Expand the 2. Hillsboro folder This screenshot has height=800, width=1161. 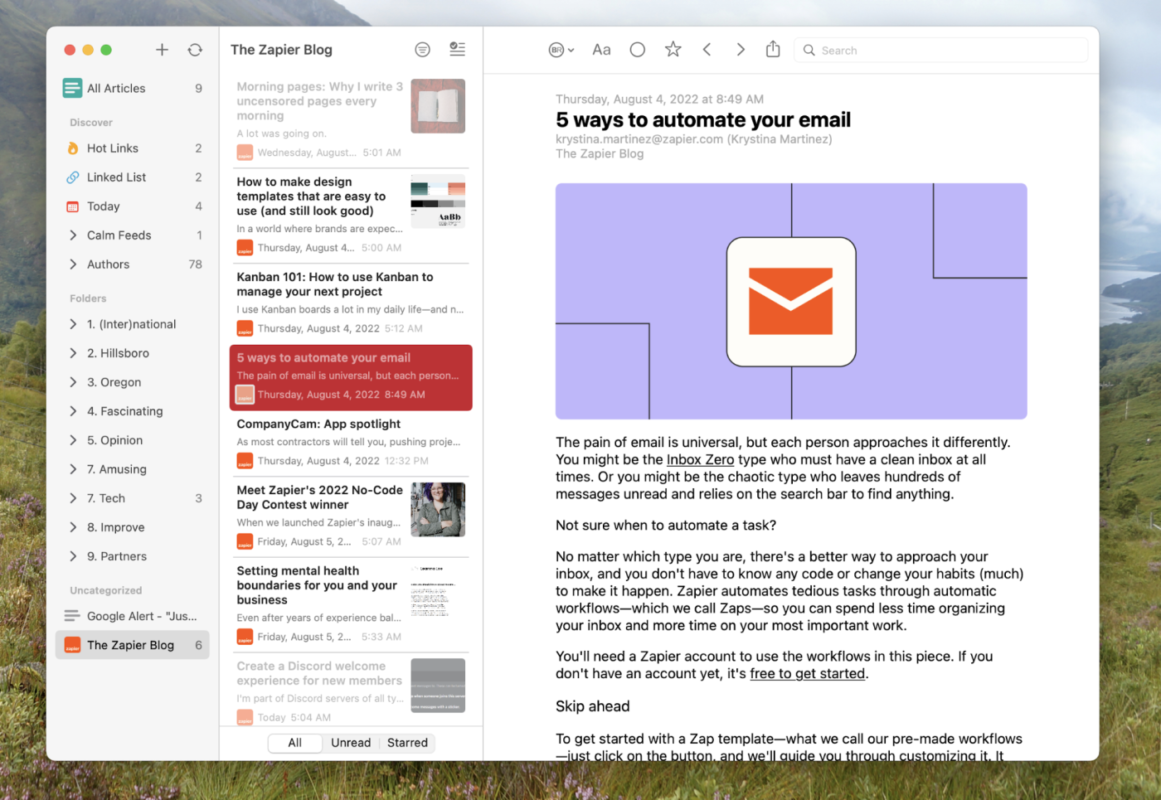click(x=73, y=353)
